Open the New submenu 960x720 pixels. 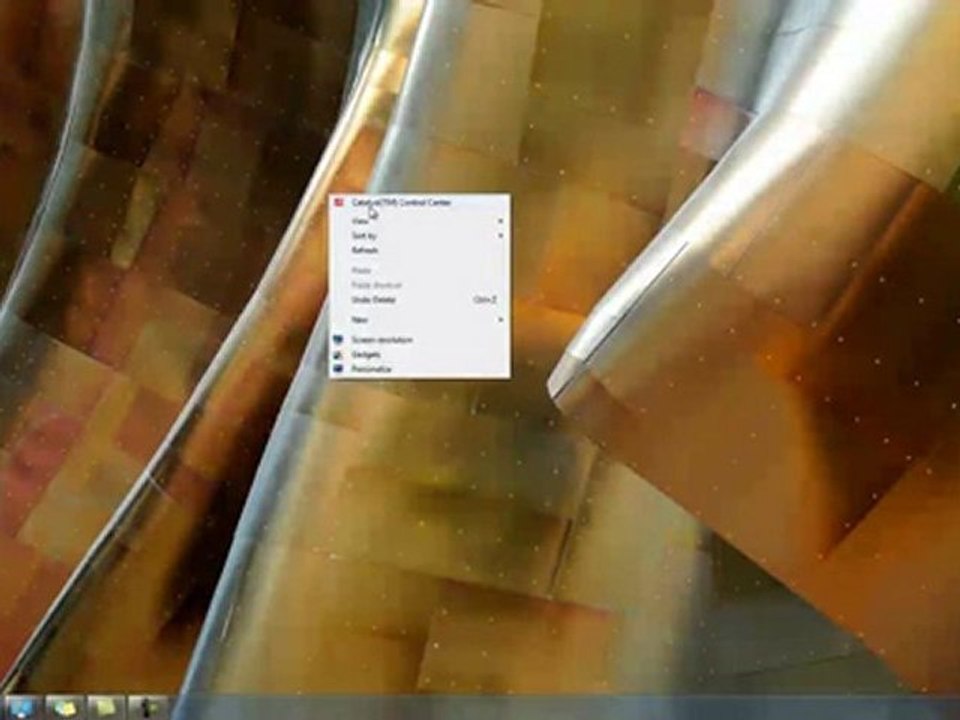pos(419,320)
